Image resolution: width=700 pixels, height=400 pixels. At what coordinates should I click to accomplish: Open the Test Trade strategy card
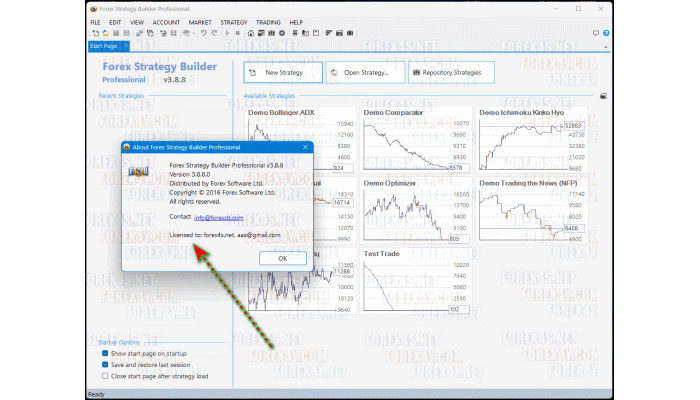pos(416,281)
